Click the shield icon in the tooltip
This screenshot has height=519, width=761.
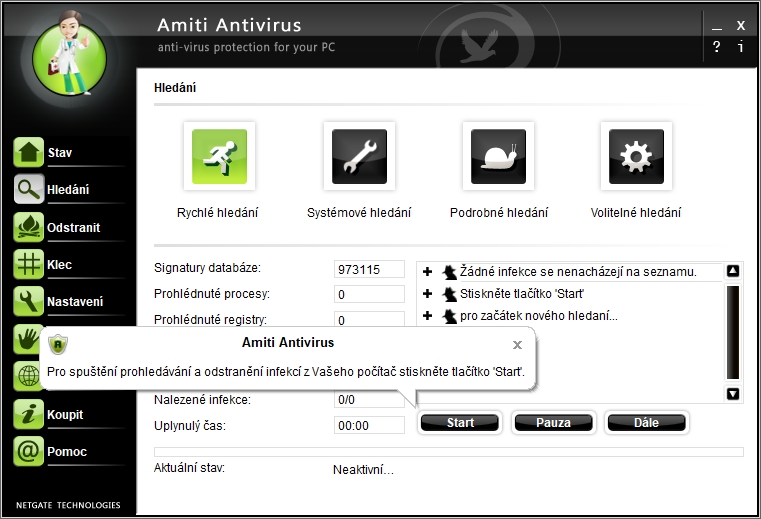[x=58, y=345]
